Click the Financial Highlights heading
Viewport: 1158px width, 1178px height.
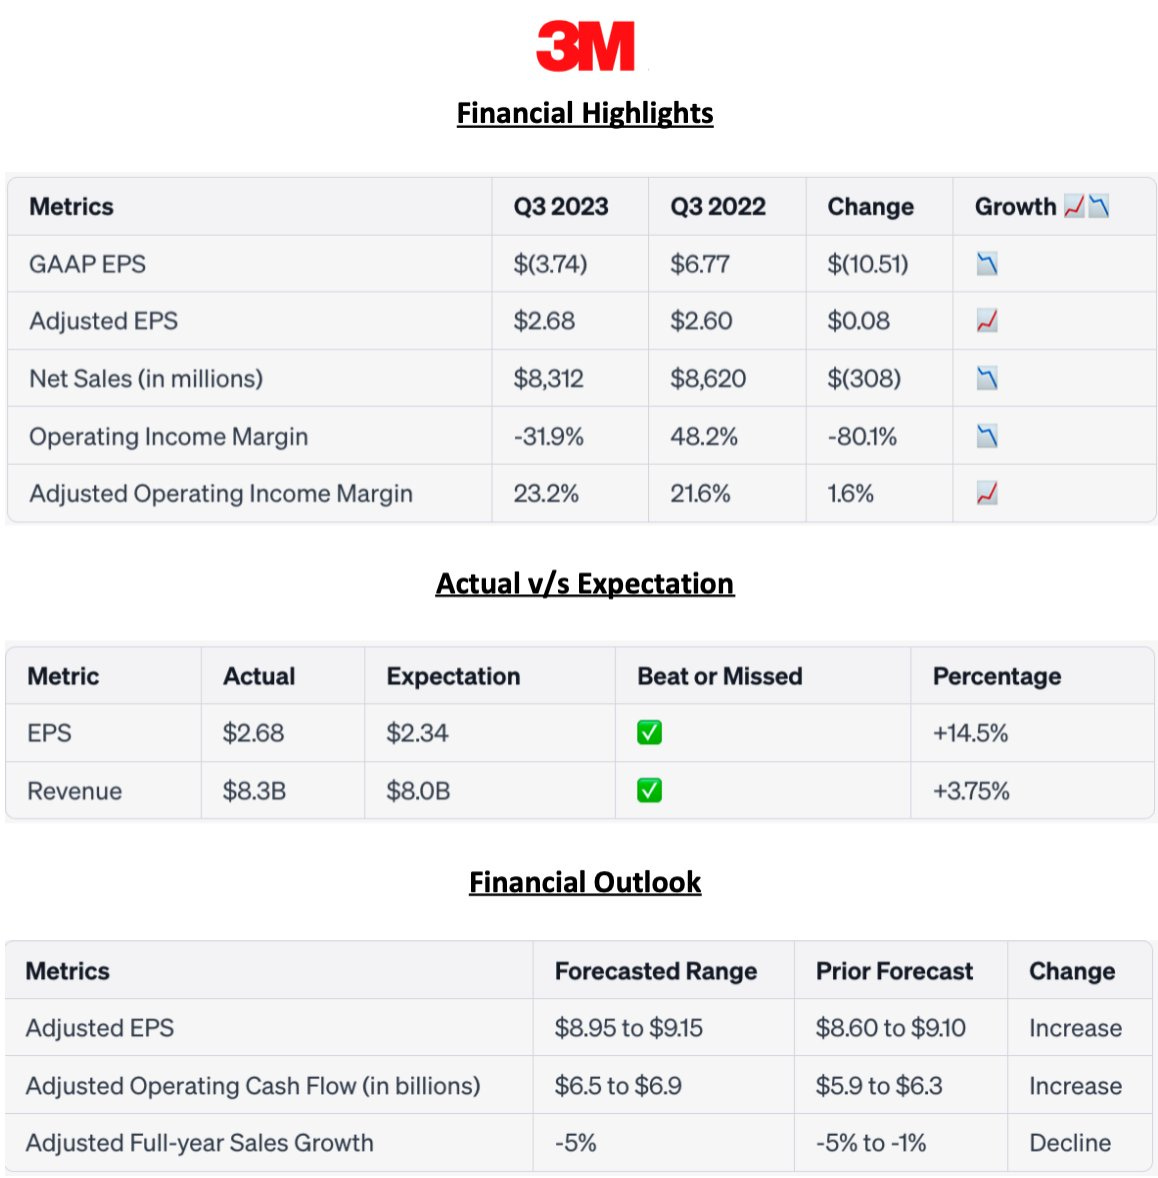[585, 113]
